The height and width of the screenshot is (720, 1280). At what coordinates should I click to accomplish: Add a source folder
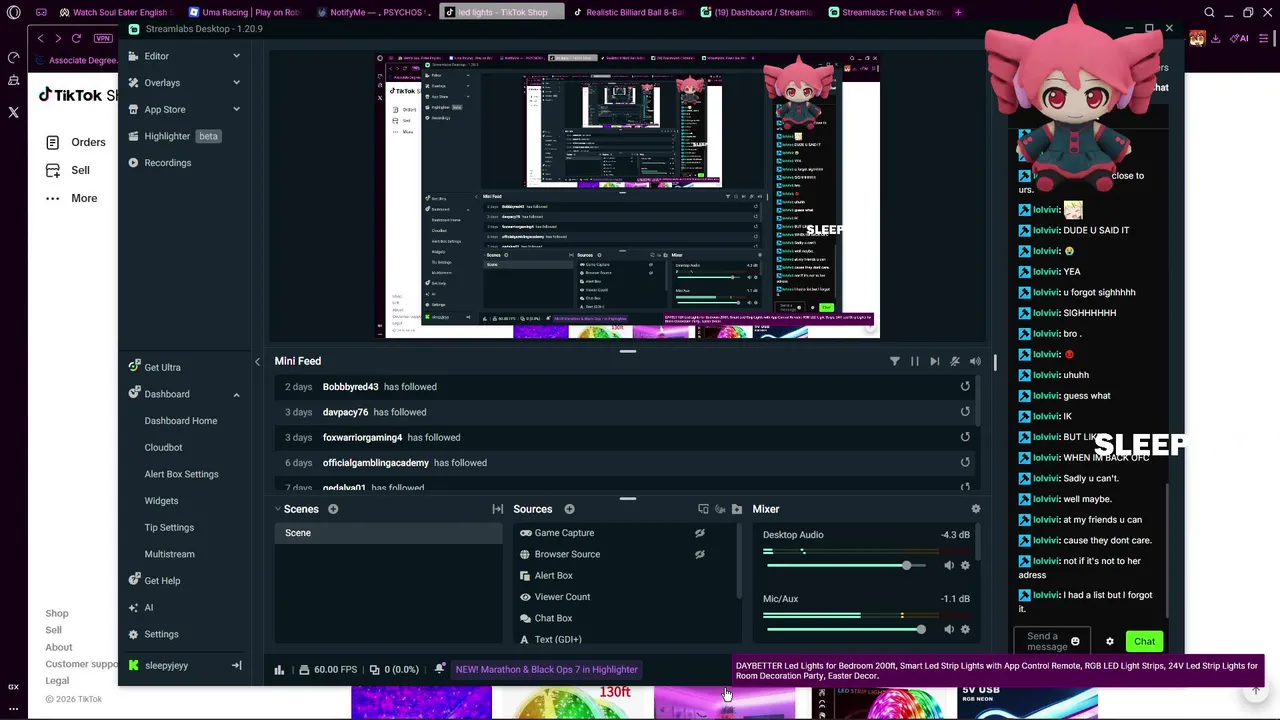click(737, 509)
